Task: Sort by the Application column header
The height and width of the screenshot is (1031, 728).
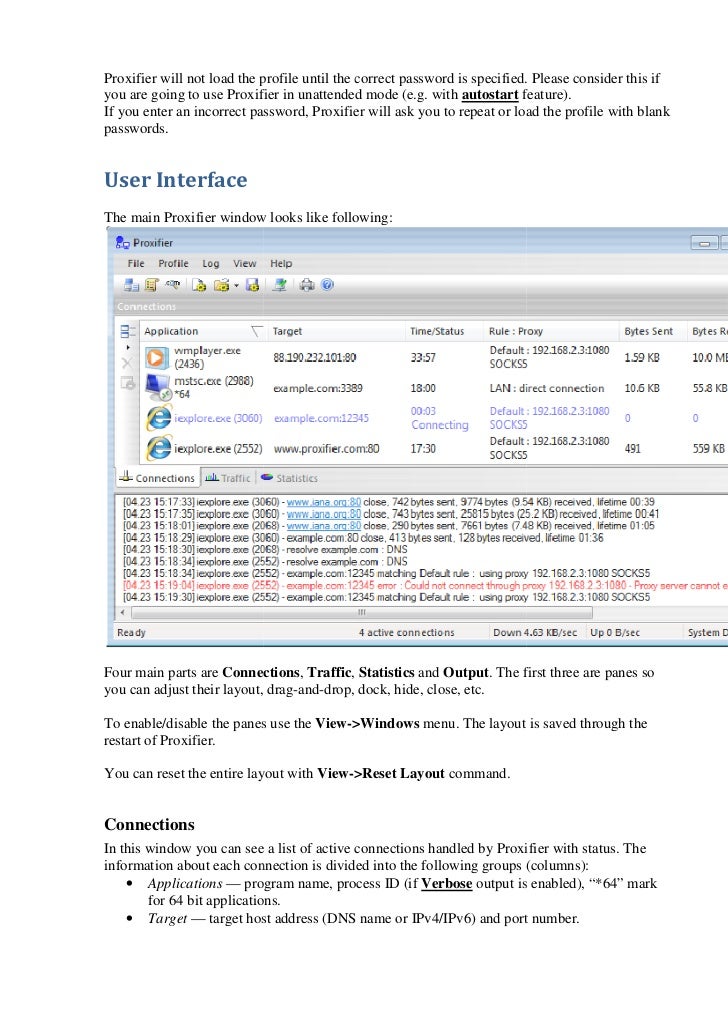Action: coord(203,331)
